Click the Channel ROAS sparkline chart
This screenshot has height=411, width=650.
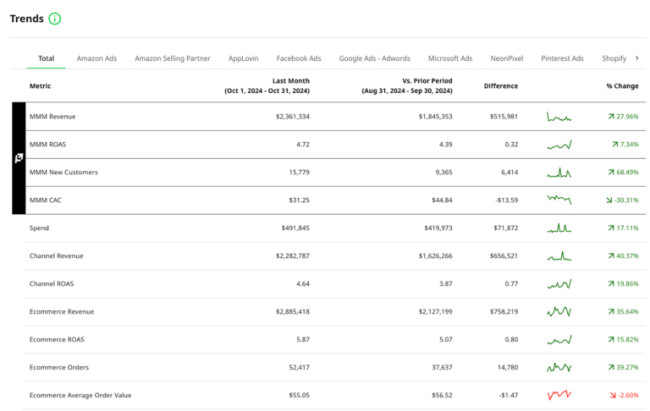pyautogui.click(x=559, y=284)
